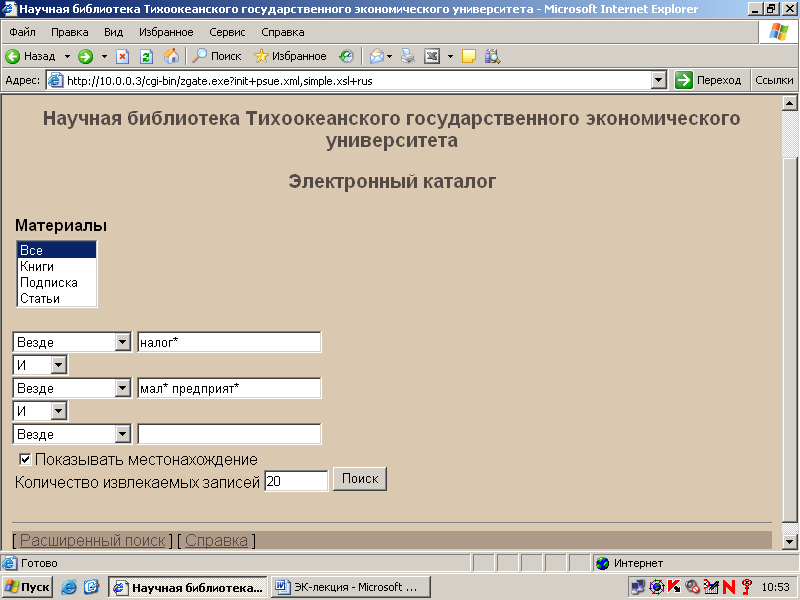This screenshot has width=800, height=600.
Task: Click the record count field with 20
Action: pyautogui.click(x=296, y=481)
